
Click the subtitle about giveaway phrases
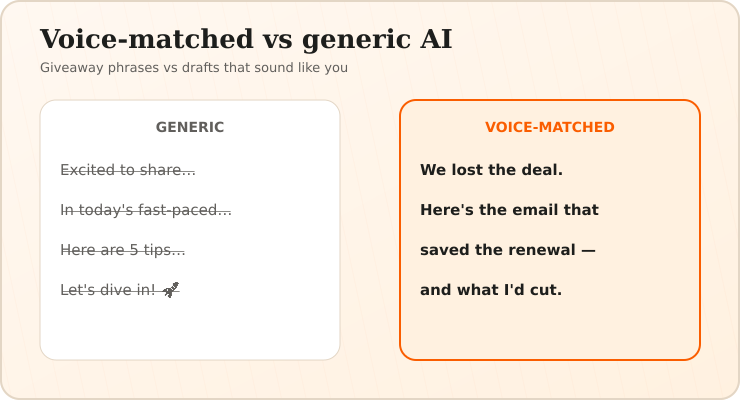193,67
